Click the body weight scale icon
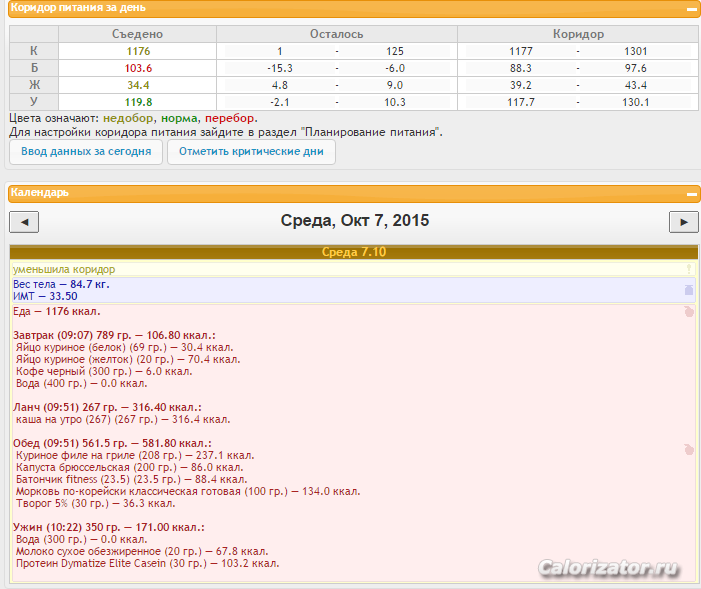This screenshot has width=701, height=589. pos(688,290)
